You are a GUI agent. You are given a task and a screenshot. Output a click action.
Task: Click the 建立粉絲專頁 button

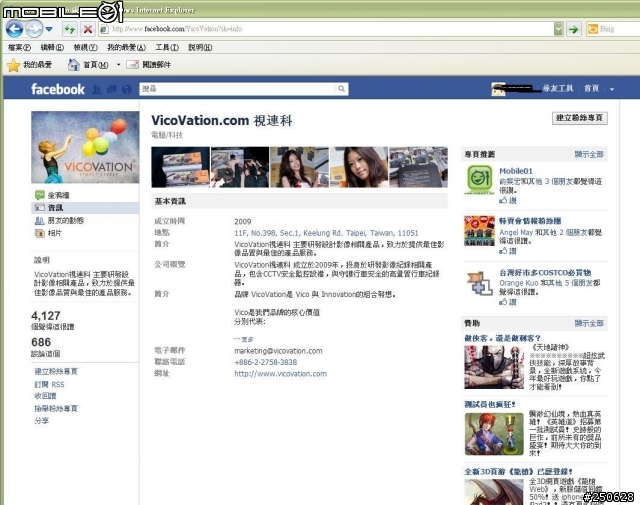click(x=580, y=118)
